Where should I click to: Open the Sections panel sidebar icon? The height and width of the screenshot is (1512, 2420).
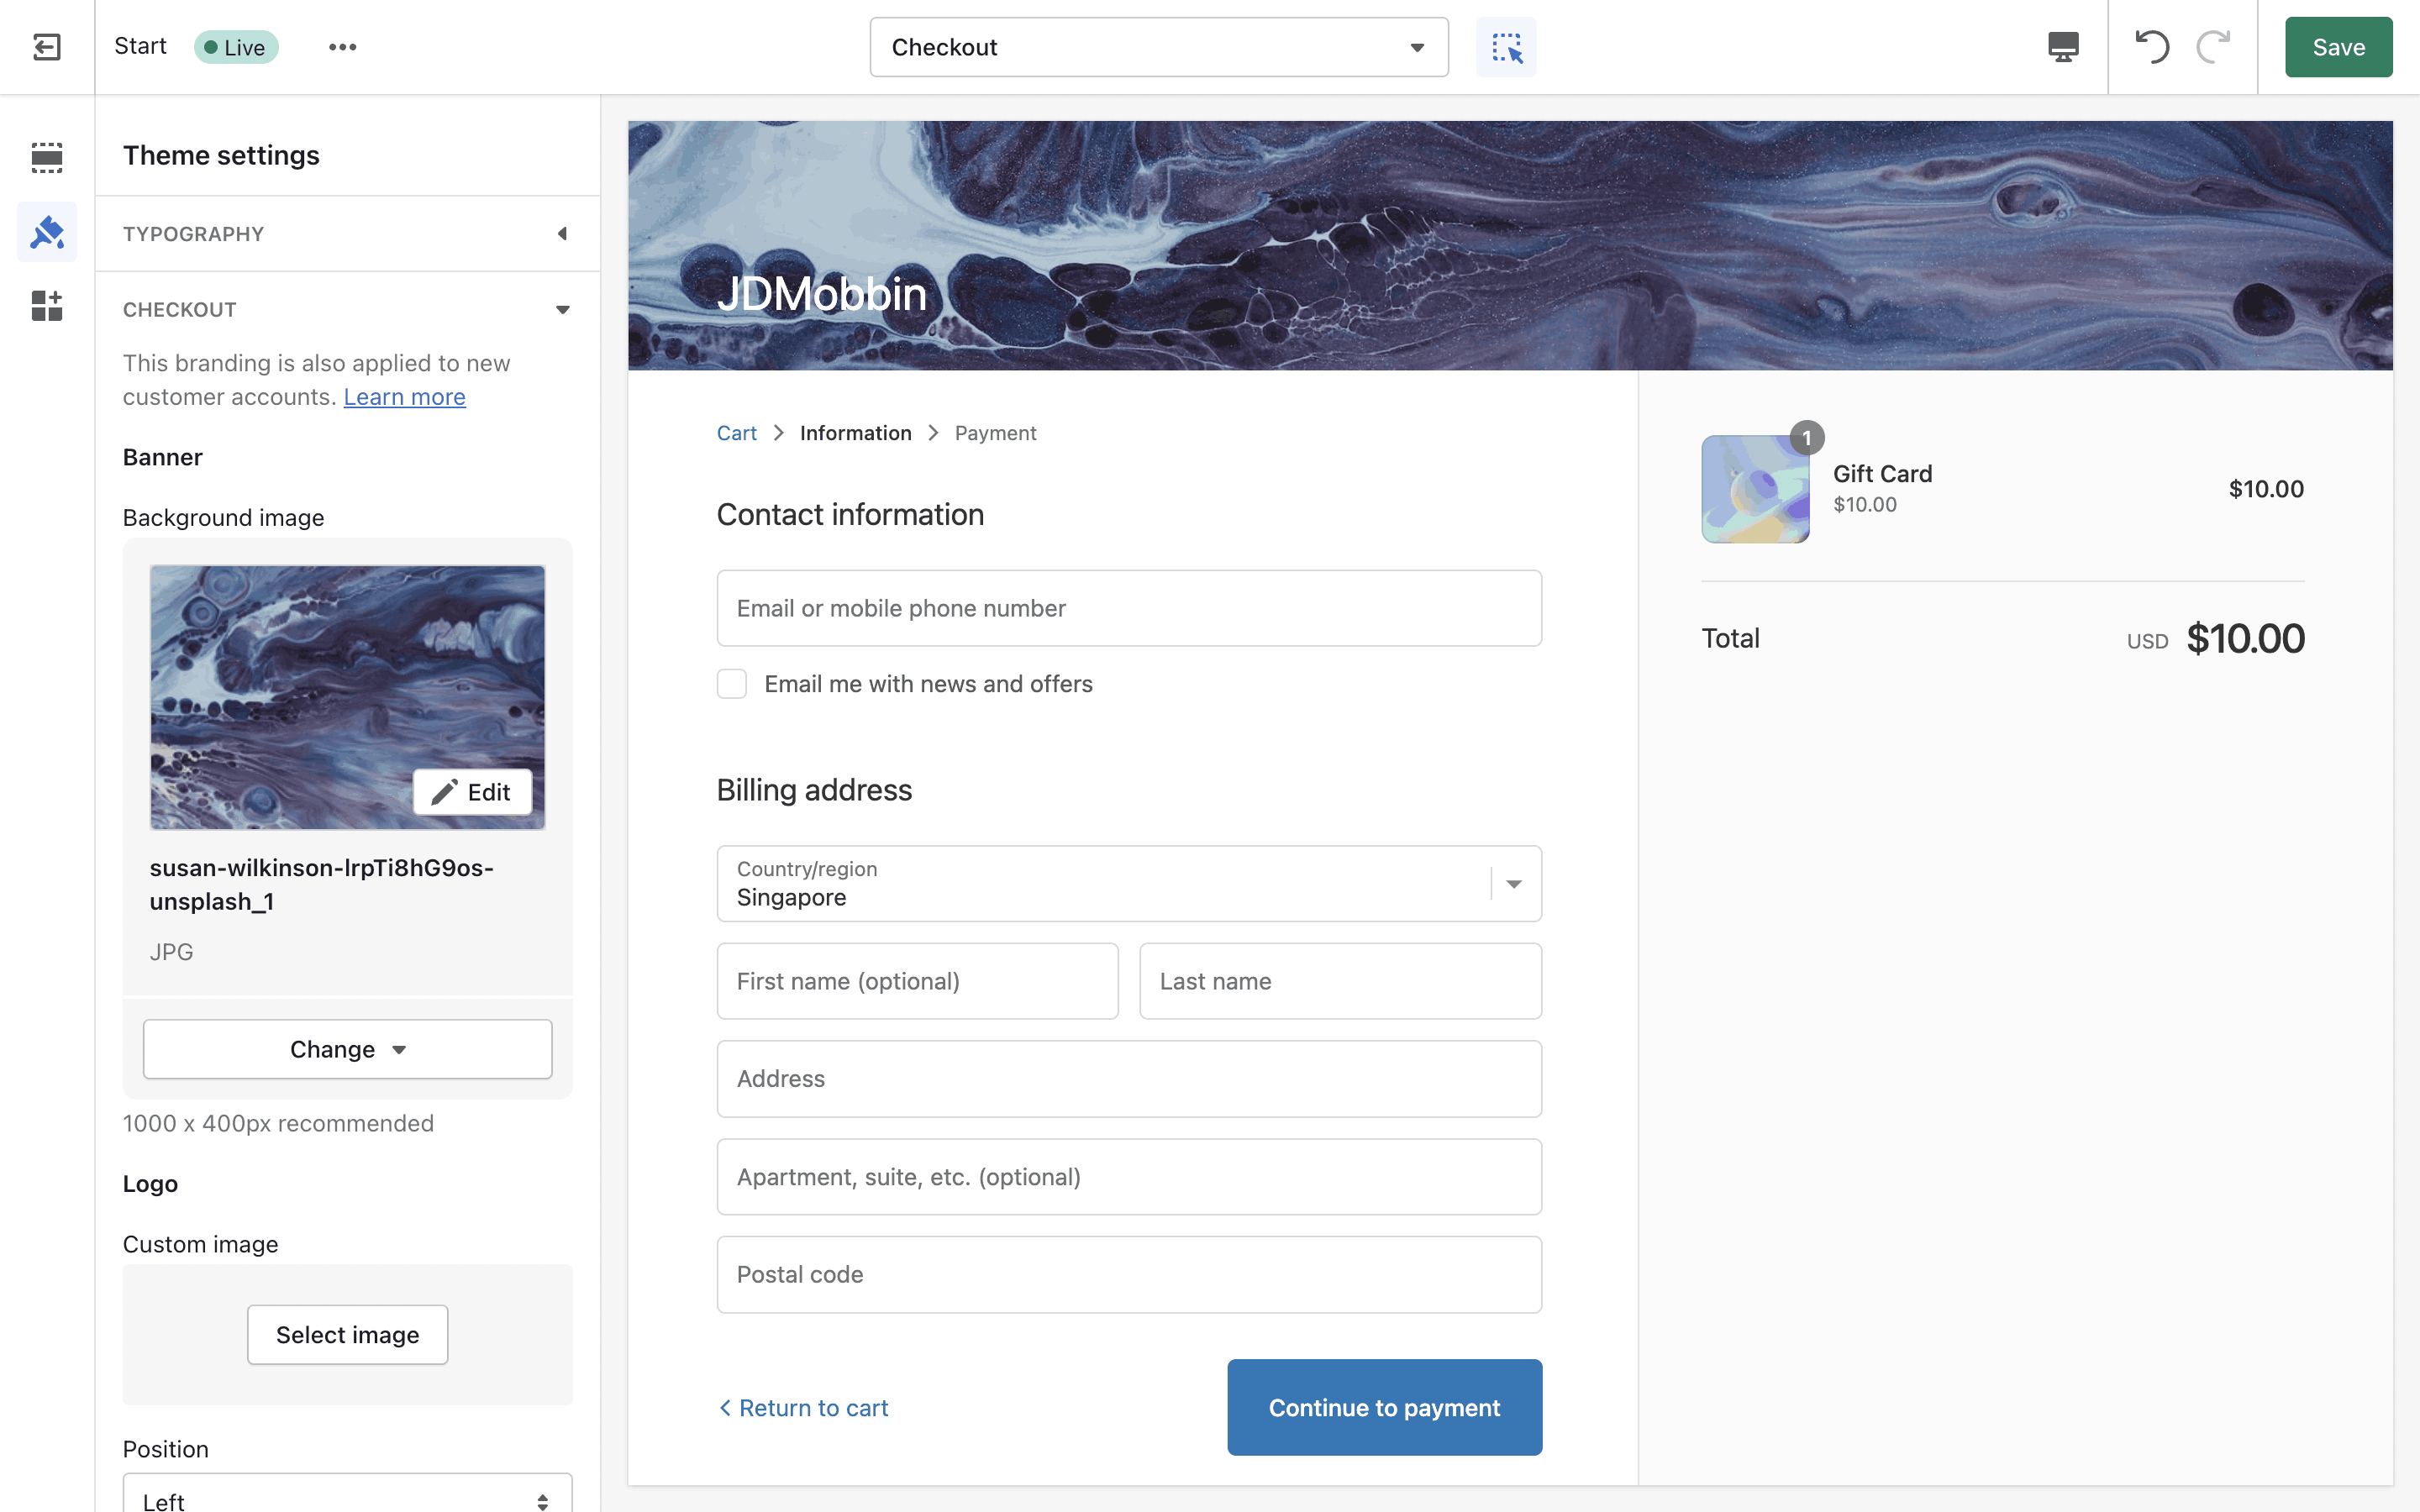point(47,157)
